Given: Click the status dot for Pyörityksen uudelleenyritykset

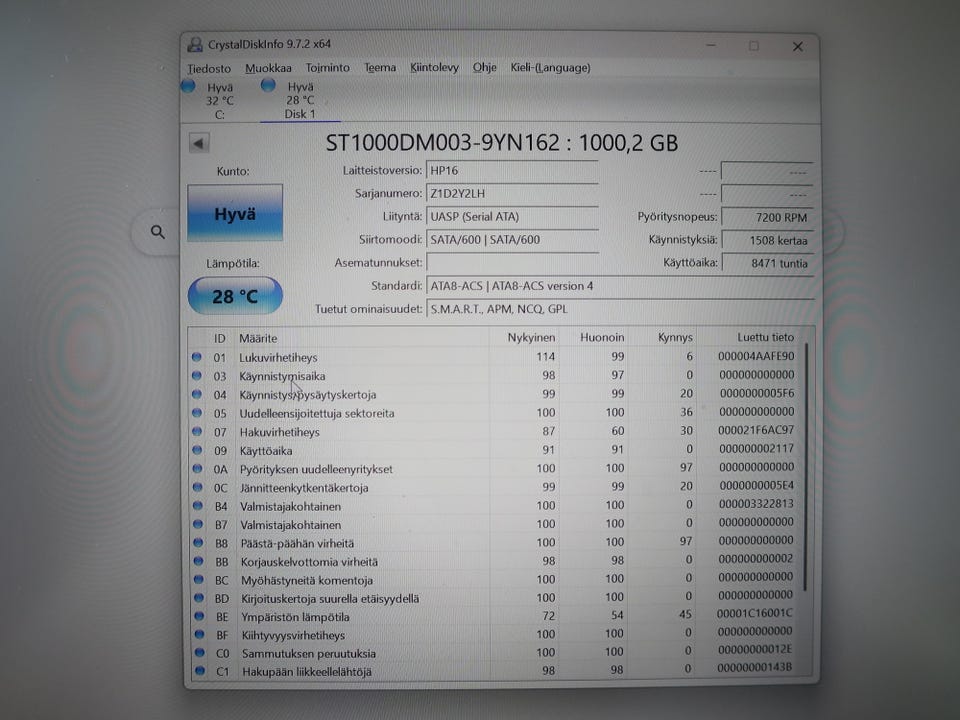Looking at the screenshot, I should [197, 468].
